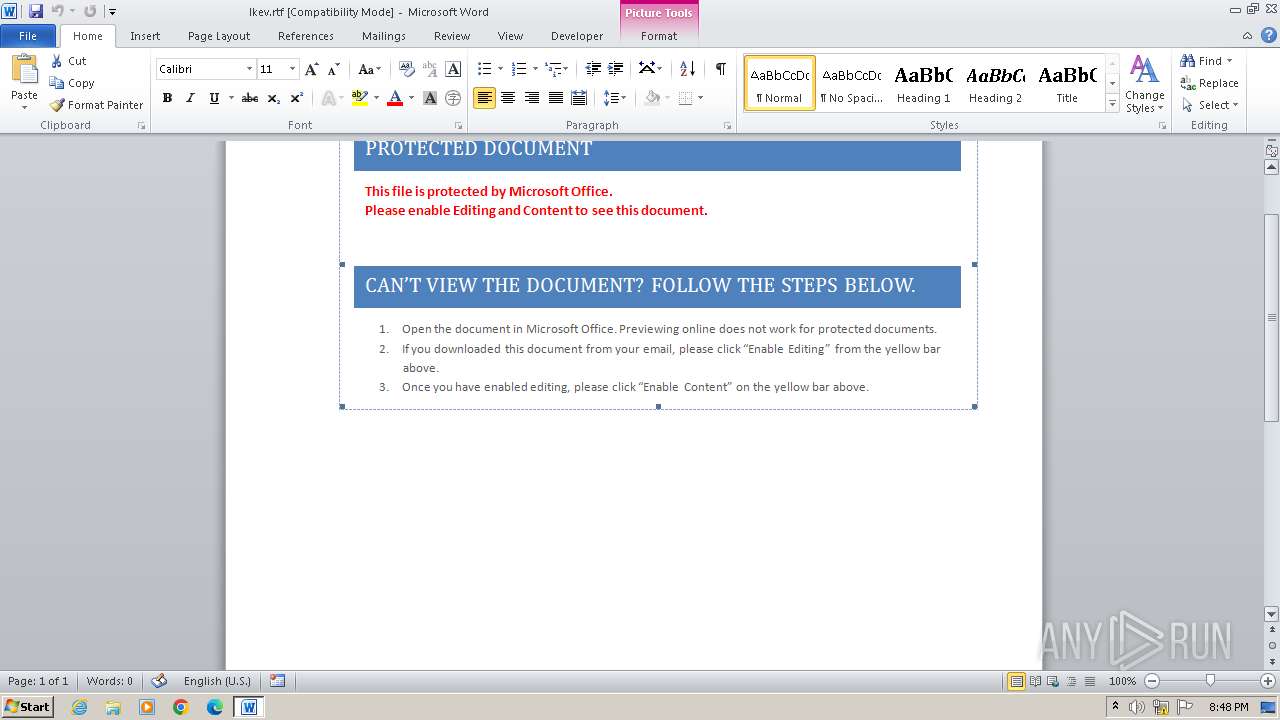Image resolution: width=1280 pixels, height=720 pixels.
Task: Switch to Print Layout view
Action: point(1016,681)
